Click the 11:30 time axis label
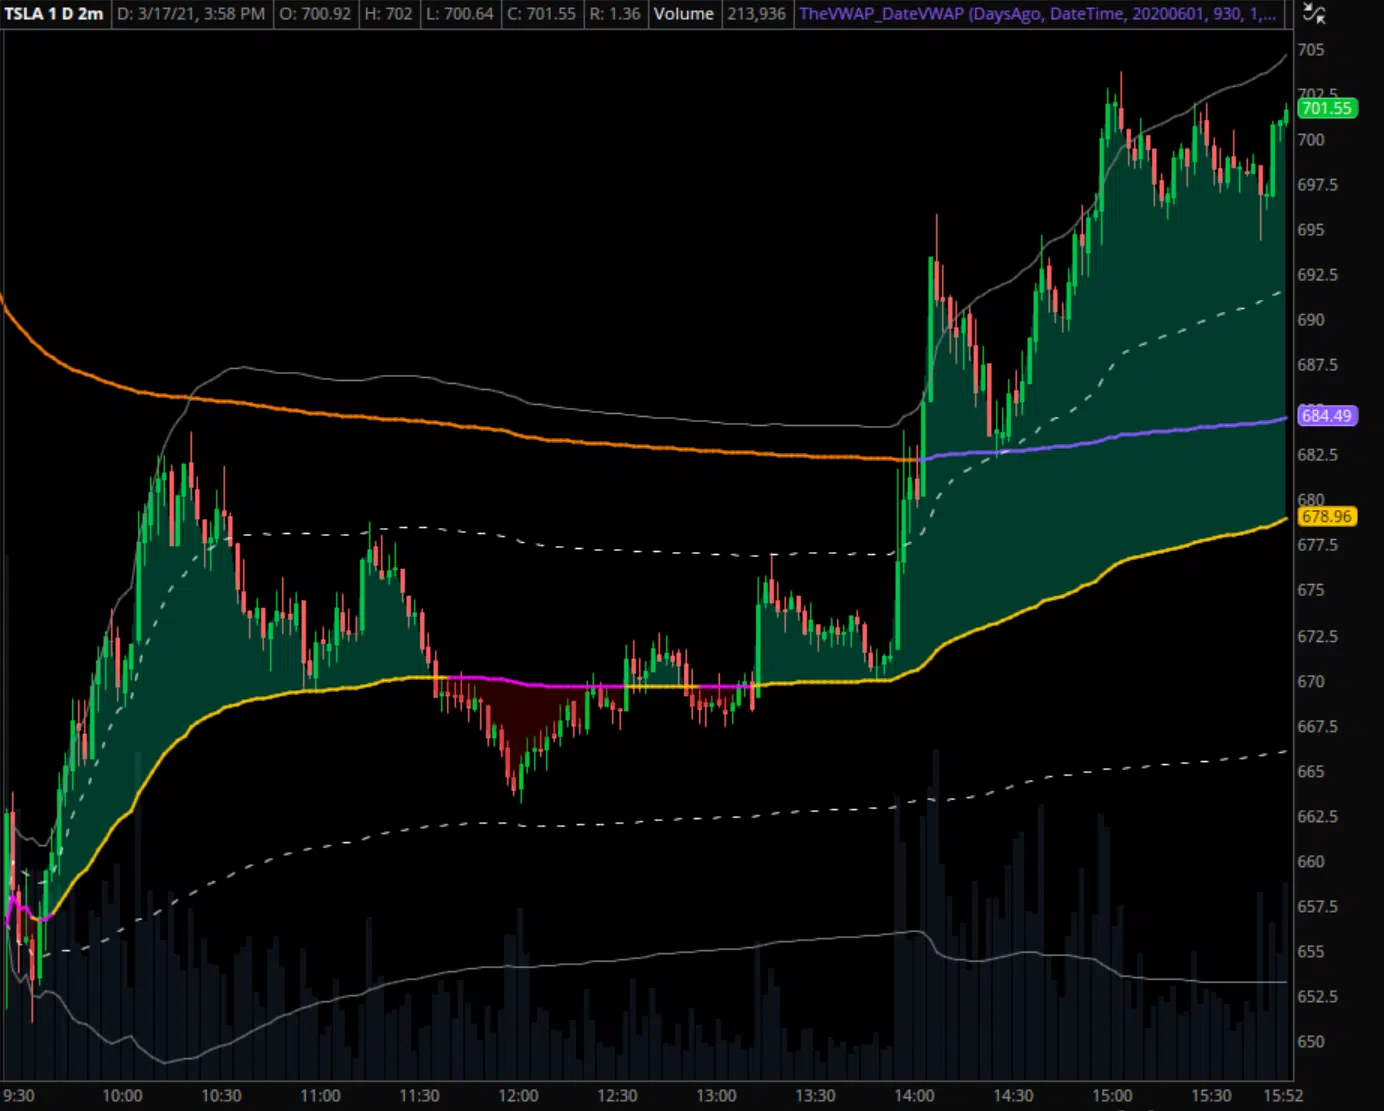The image size is (1384, 1111). pos(419,1096)
